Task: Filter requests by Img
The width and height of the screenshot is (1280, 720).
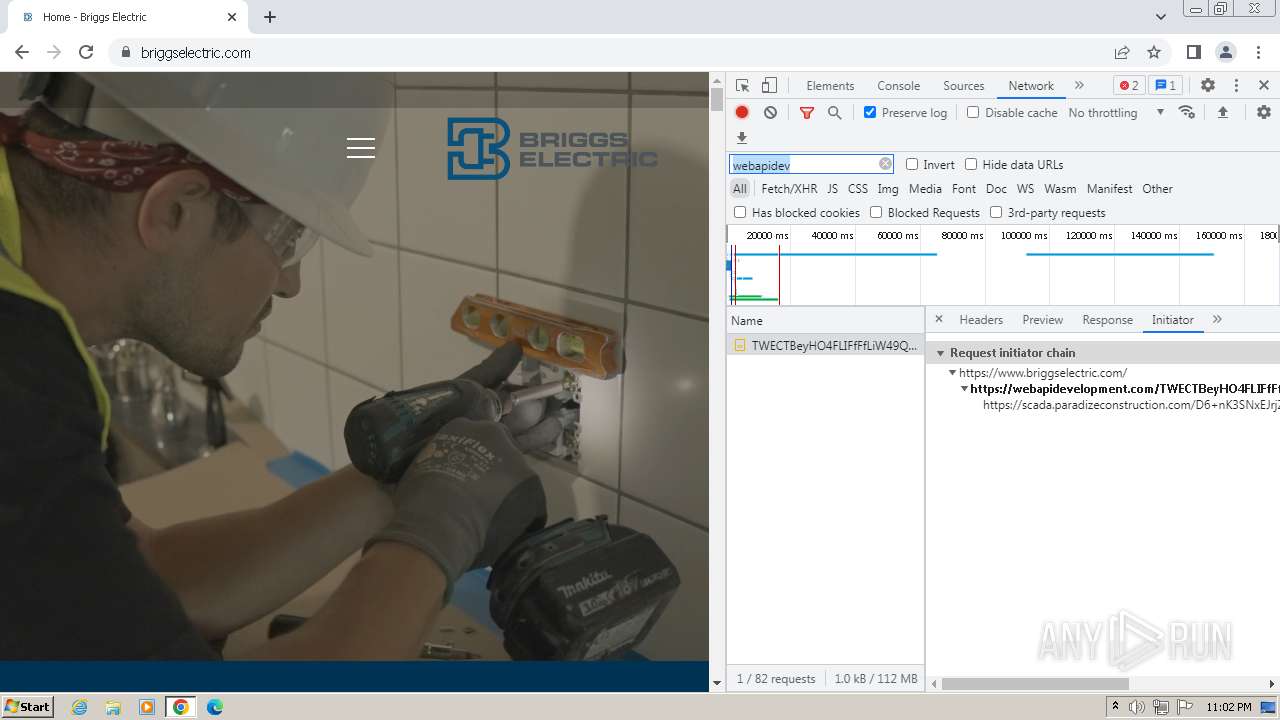Action: pyautogui.click(x=888, y=188)
